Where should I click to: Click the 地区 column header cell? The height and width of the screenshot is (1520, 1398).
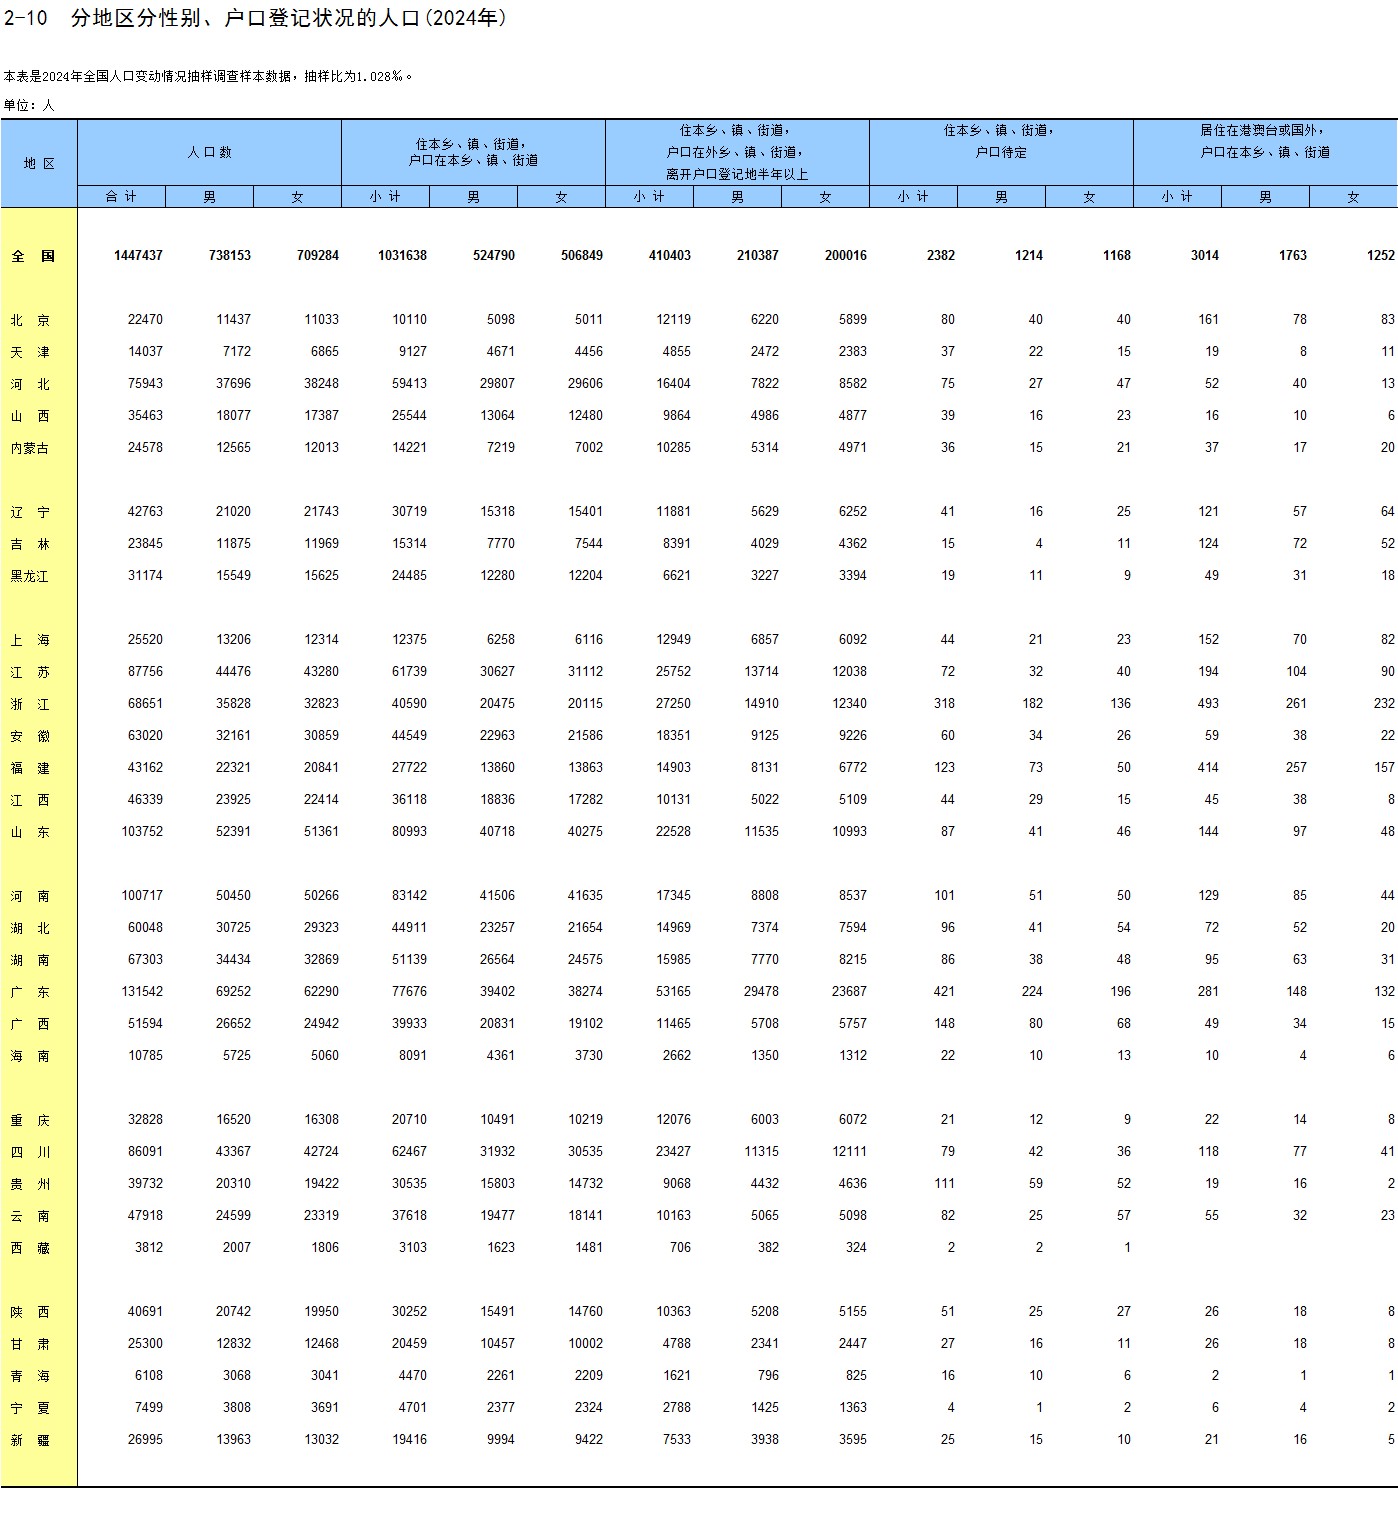click(39, 163)
